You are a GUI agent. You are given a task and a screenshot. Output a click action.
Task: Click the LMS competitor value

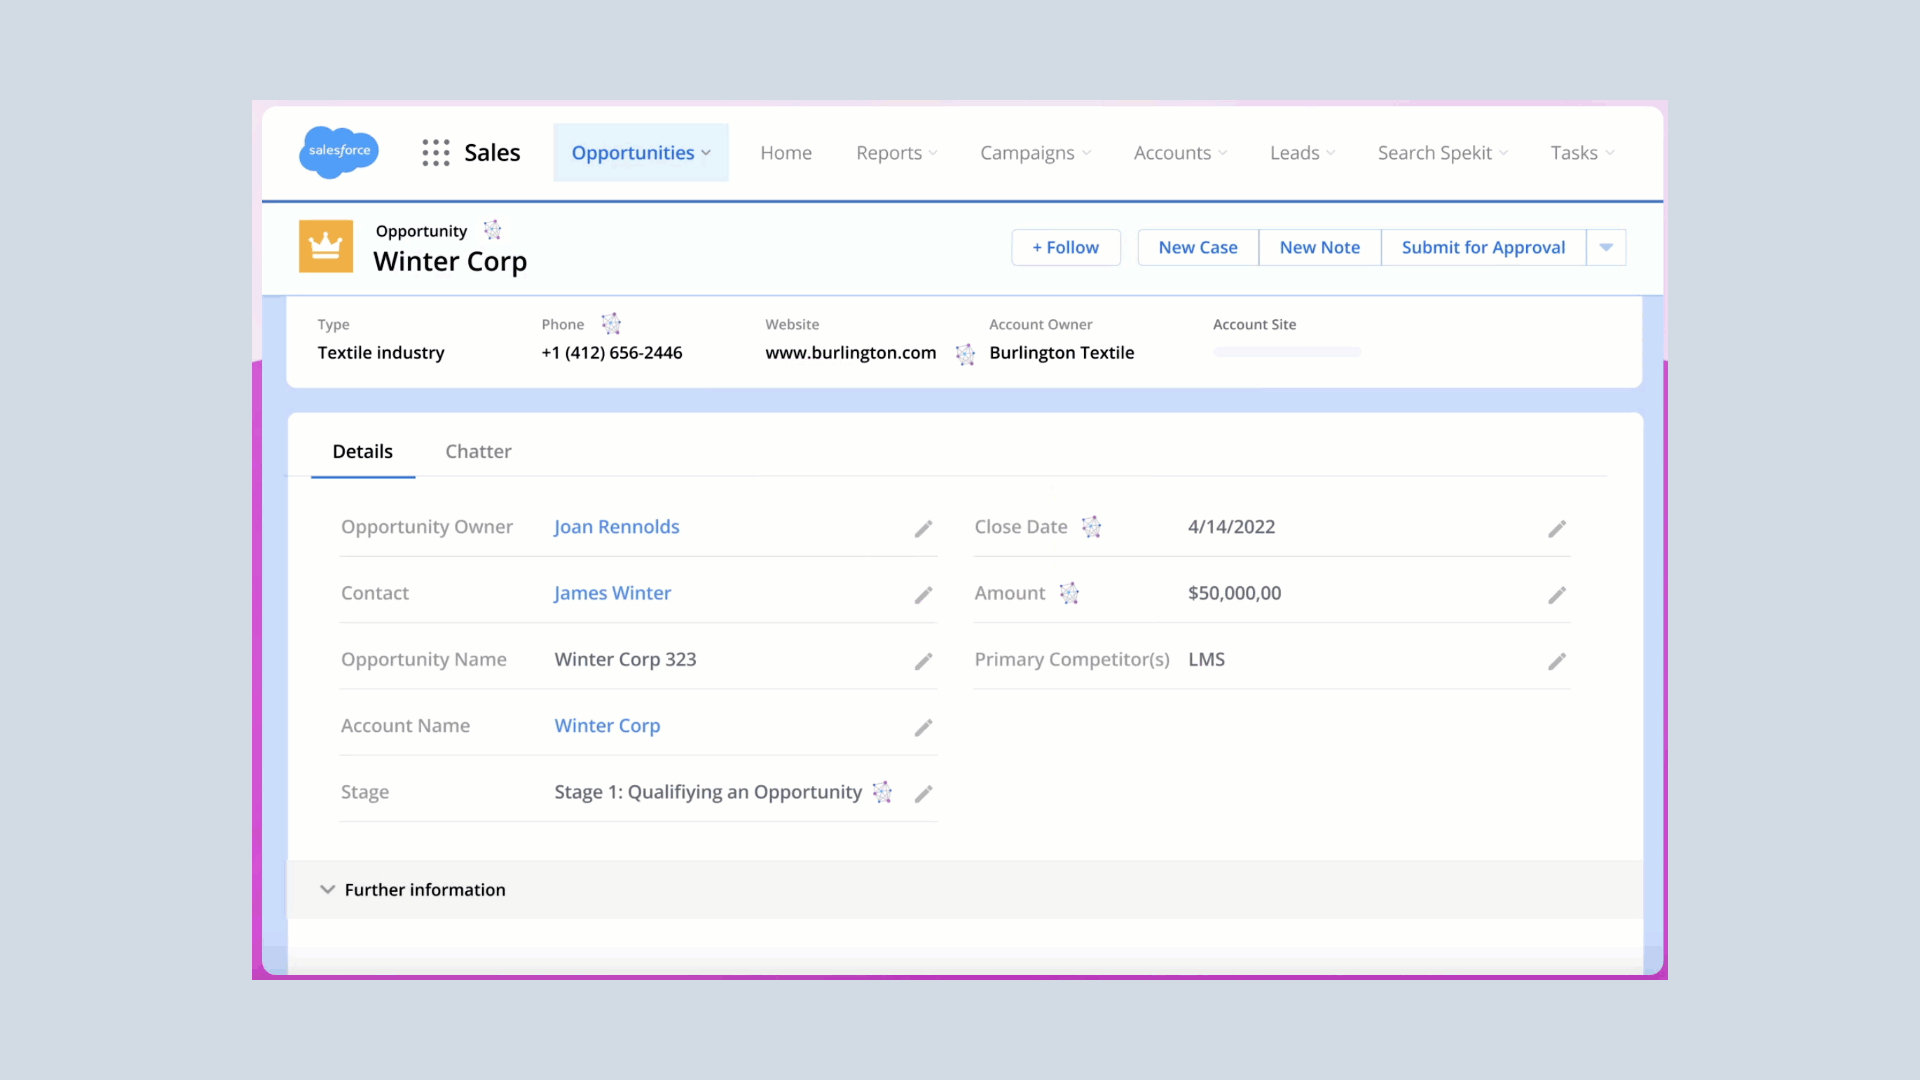click(1207, 660)
